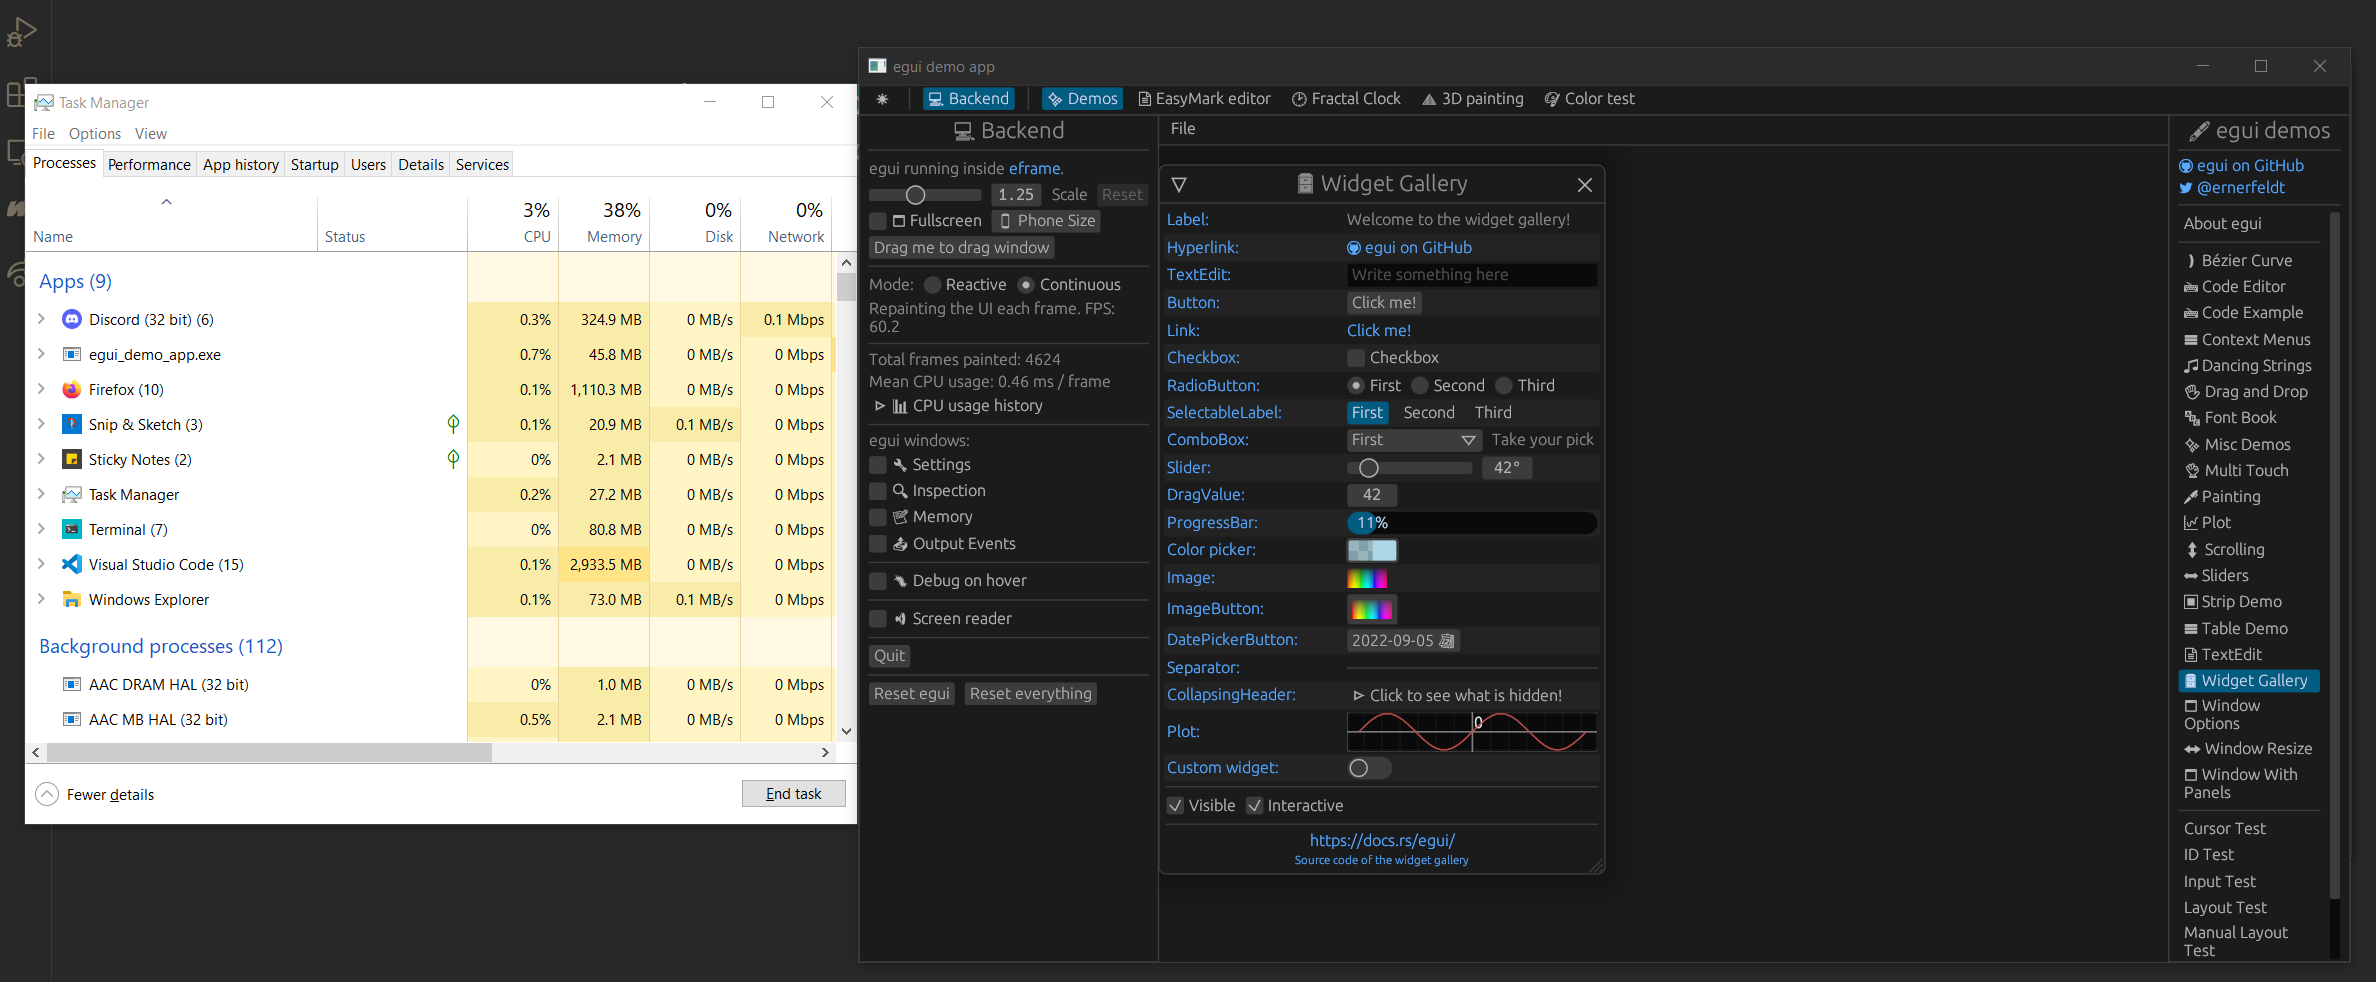
Task: Open the Options menu in Task Manager
Action: click(x=95, y=133)
